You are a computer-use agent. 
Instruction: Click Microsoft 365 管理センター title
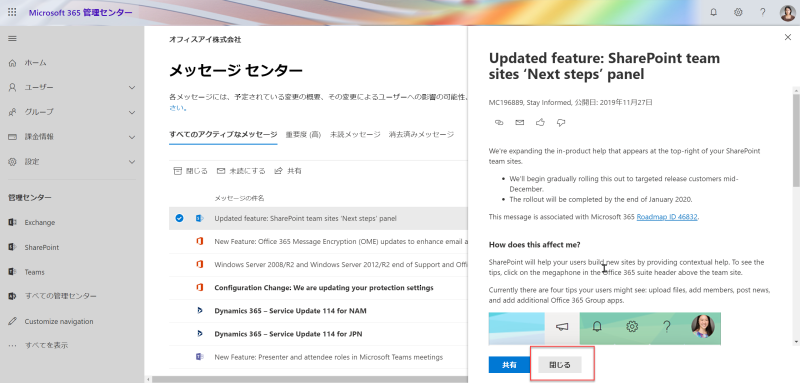[81, 12]
